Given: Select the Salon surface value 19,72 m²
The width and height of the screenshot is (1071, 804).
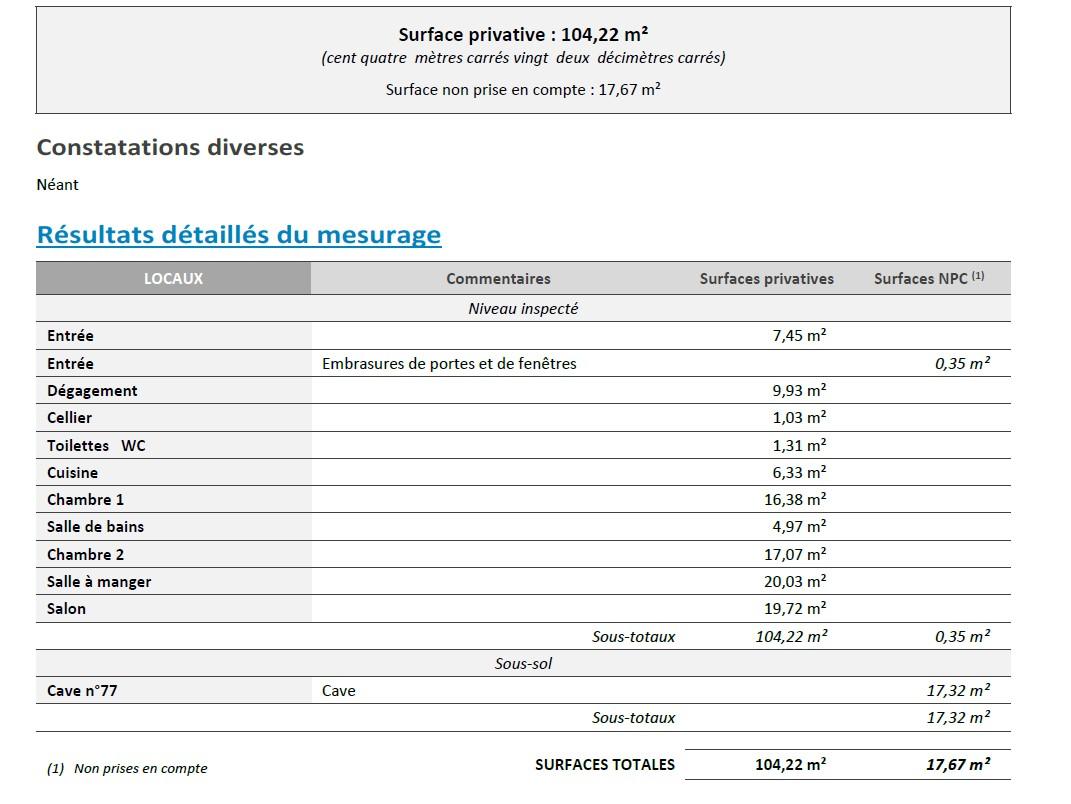Looking at the screenshot, I should 795,609.
